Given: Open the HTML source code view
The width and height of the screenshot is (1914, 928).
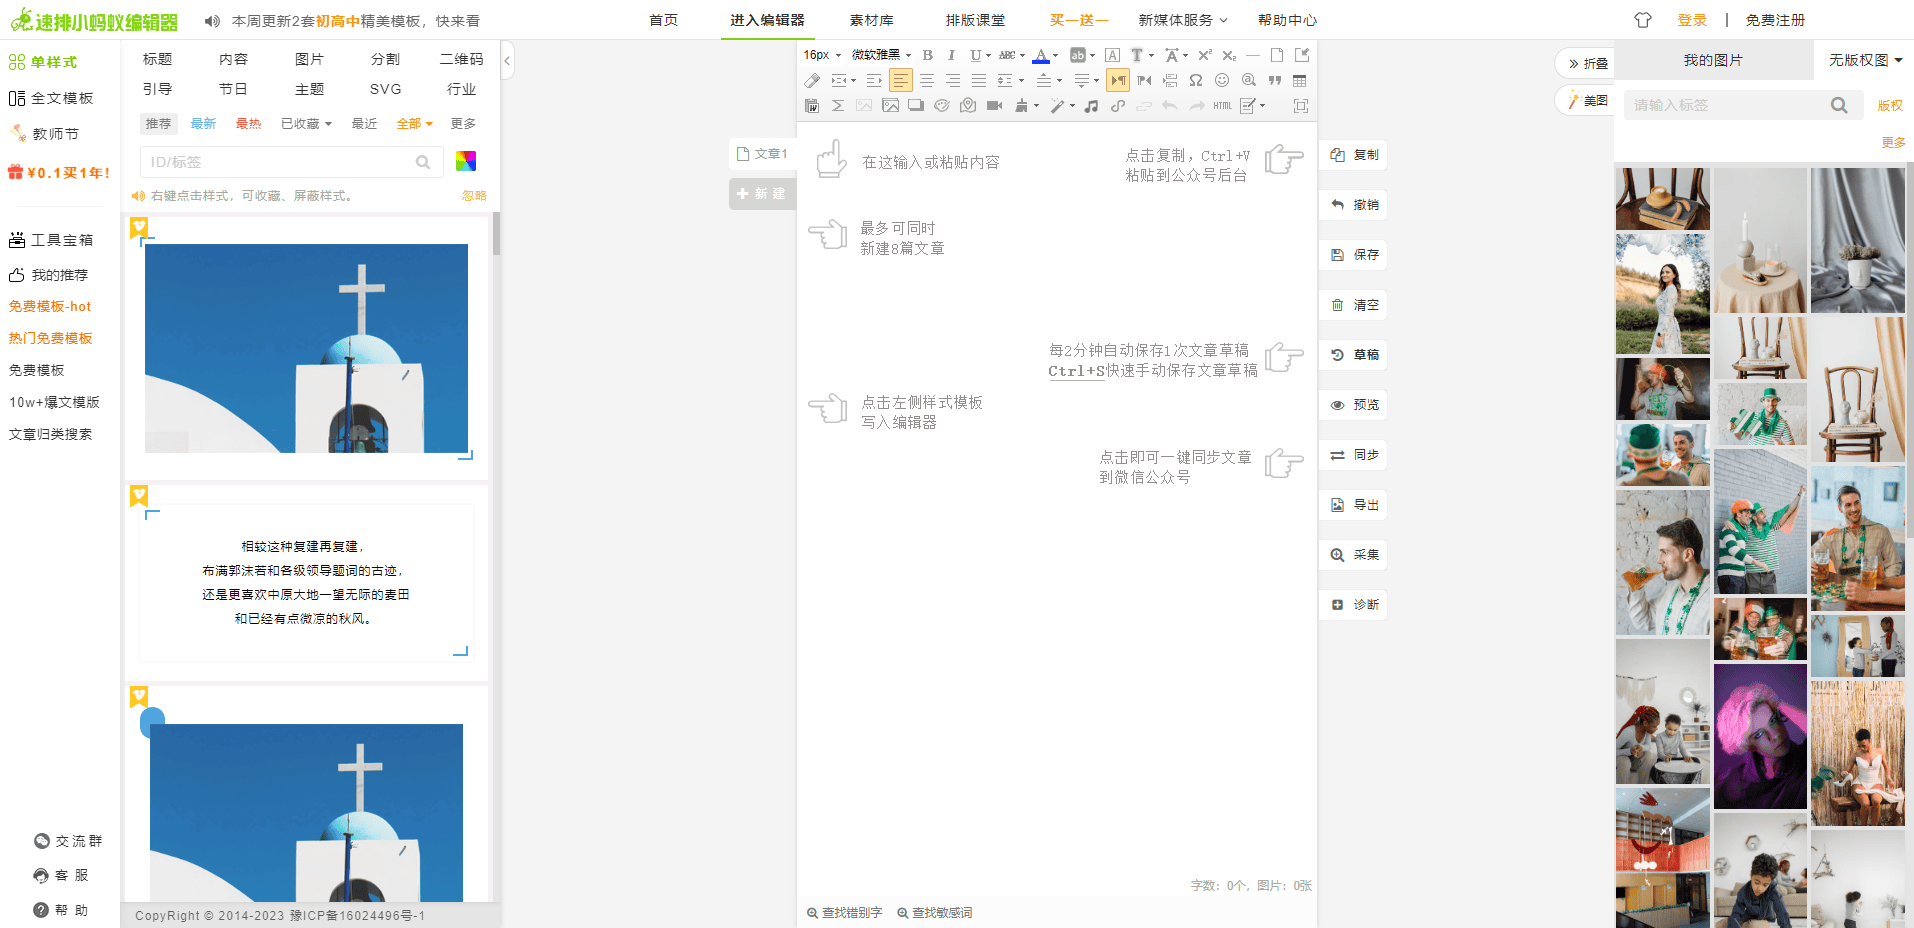Looking at the screenshot, I should [x=1221, y=106].
